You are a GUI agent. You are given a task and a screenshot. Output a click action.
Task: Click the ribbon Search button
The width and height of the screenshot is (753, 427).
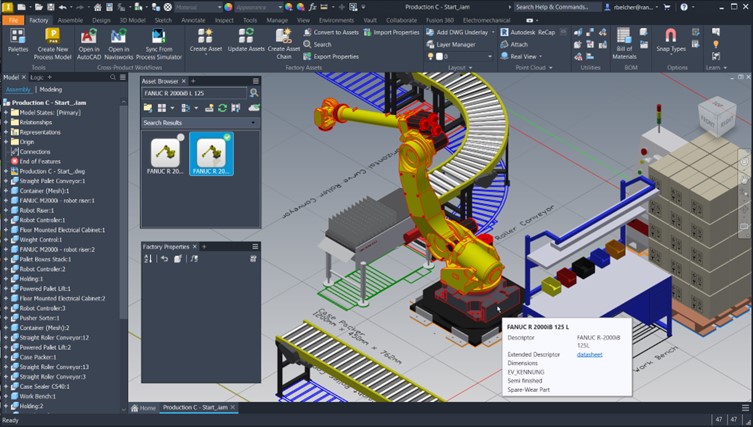tap(317, 44)
